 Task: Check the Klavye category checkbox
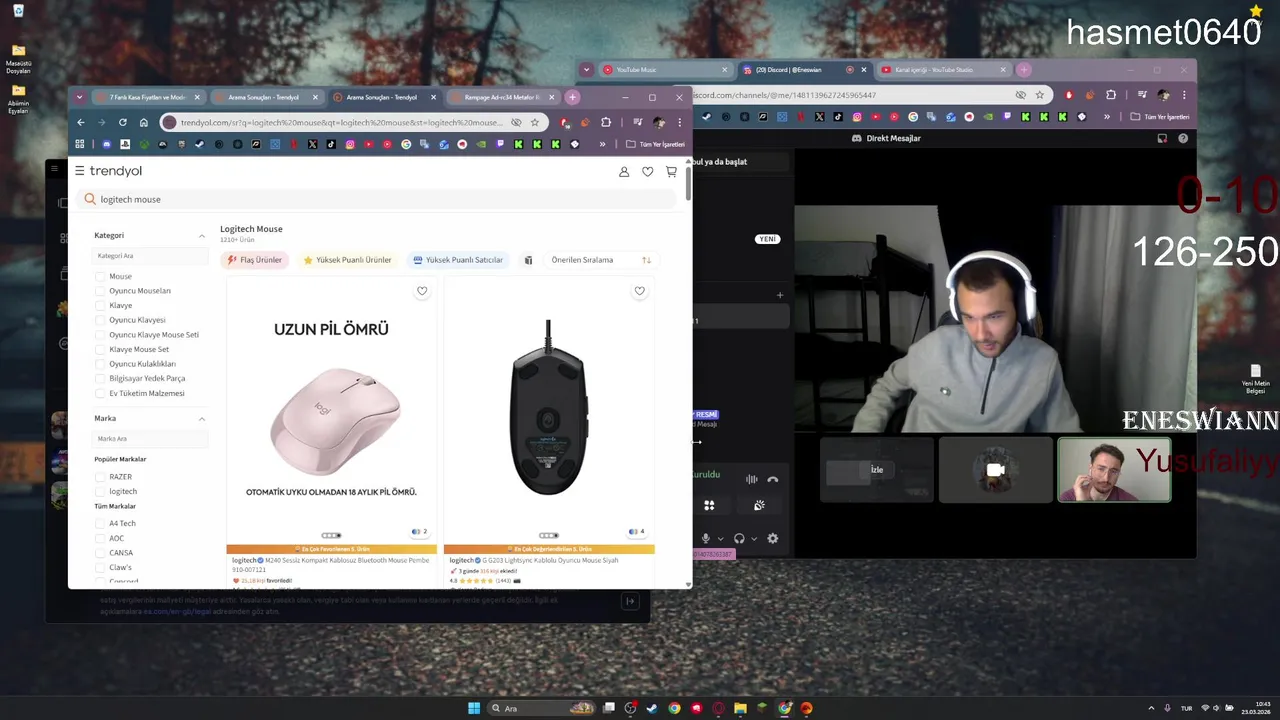coord(100,305)
